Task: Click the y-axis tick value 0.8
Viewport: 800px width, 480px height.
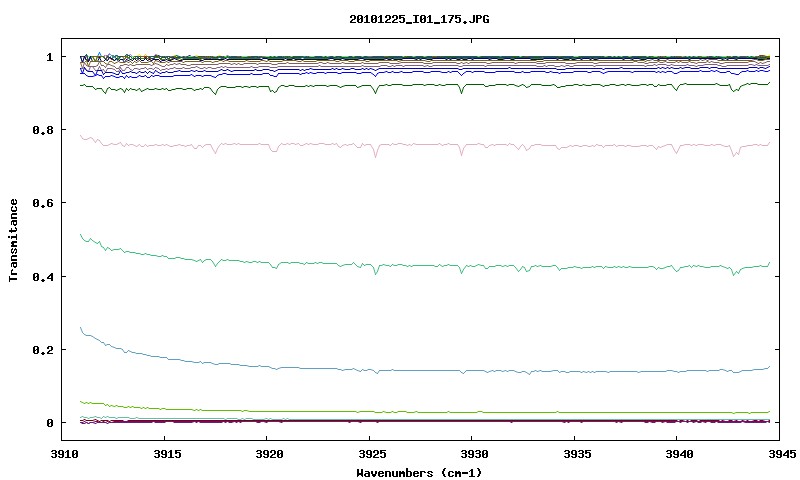Action: [x=43, y=130]
